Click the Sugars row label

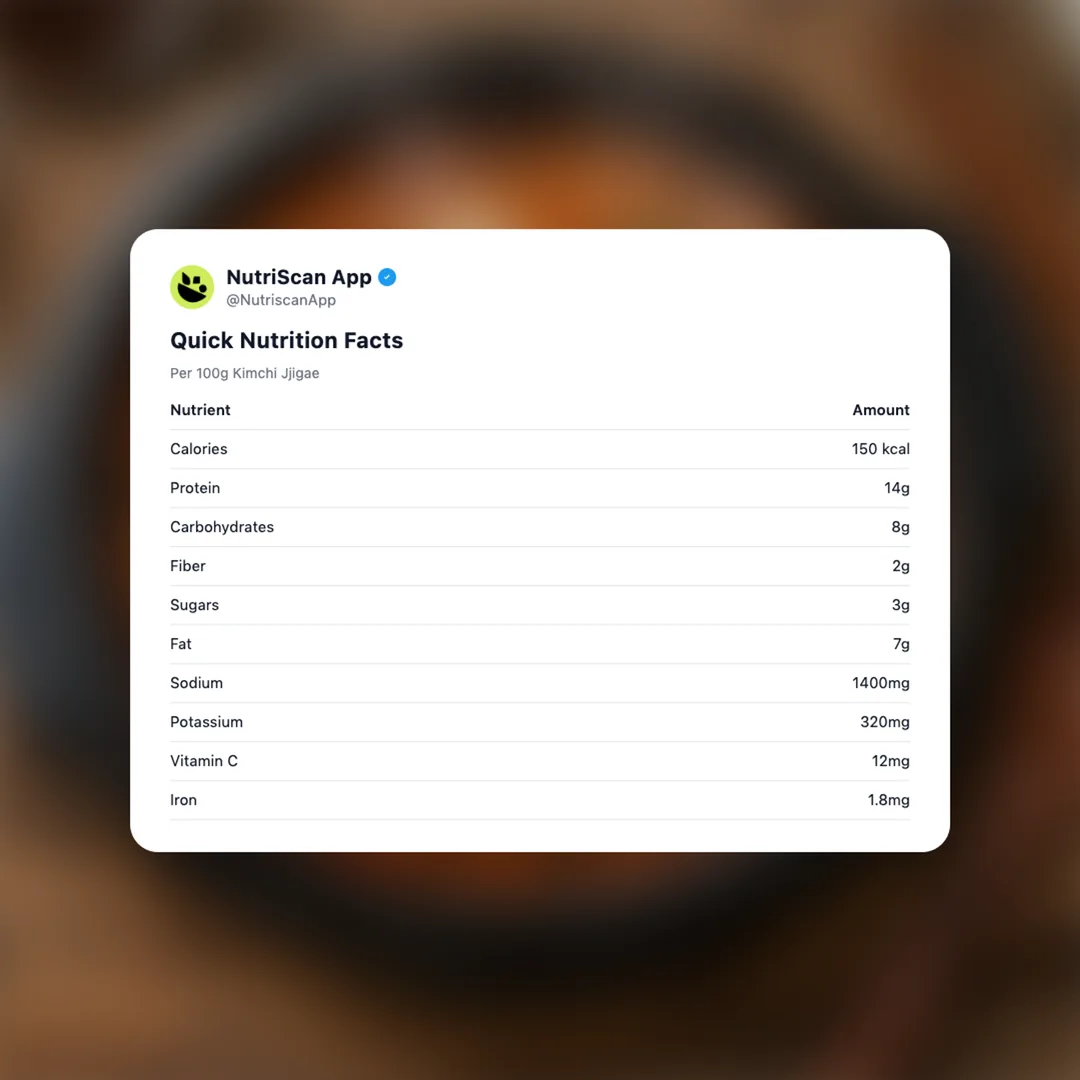click(194, 605)
